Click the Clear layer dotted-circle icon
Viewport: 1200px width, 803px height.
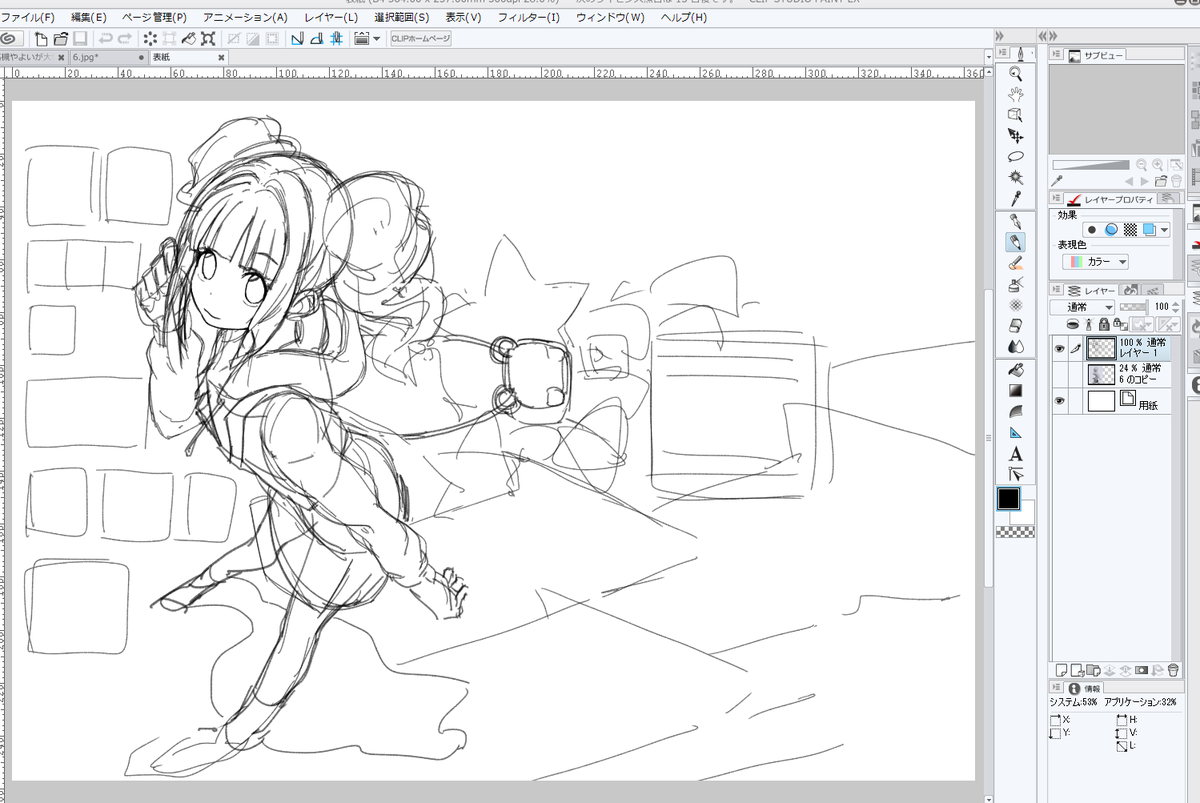151,39
